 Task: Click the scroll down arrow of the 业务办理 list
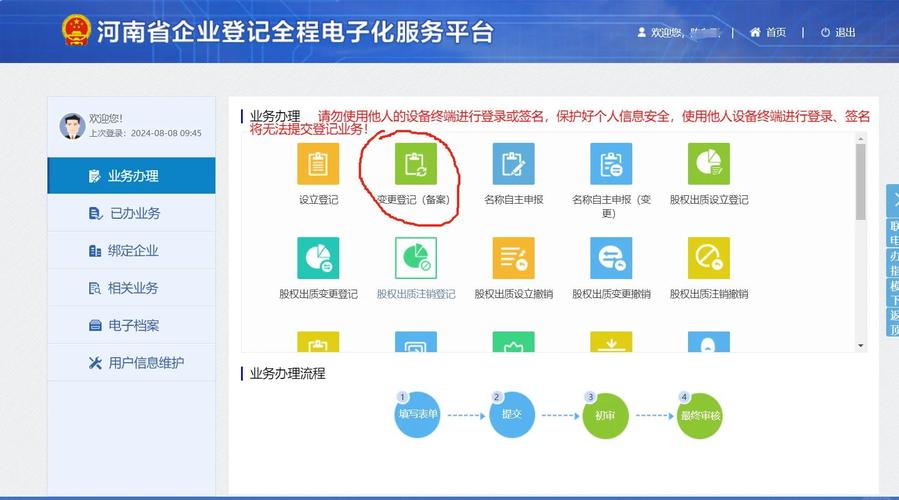(861, 346)
